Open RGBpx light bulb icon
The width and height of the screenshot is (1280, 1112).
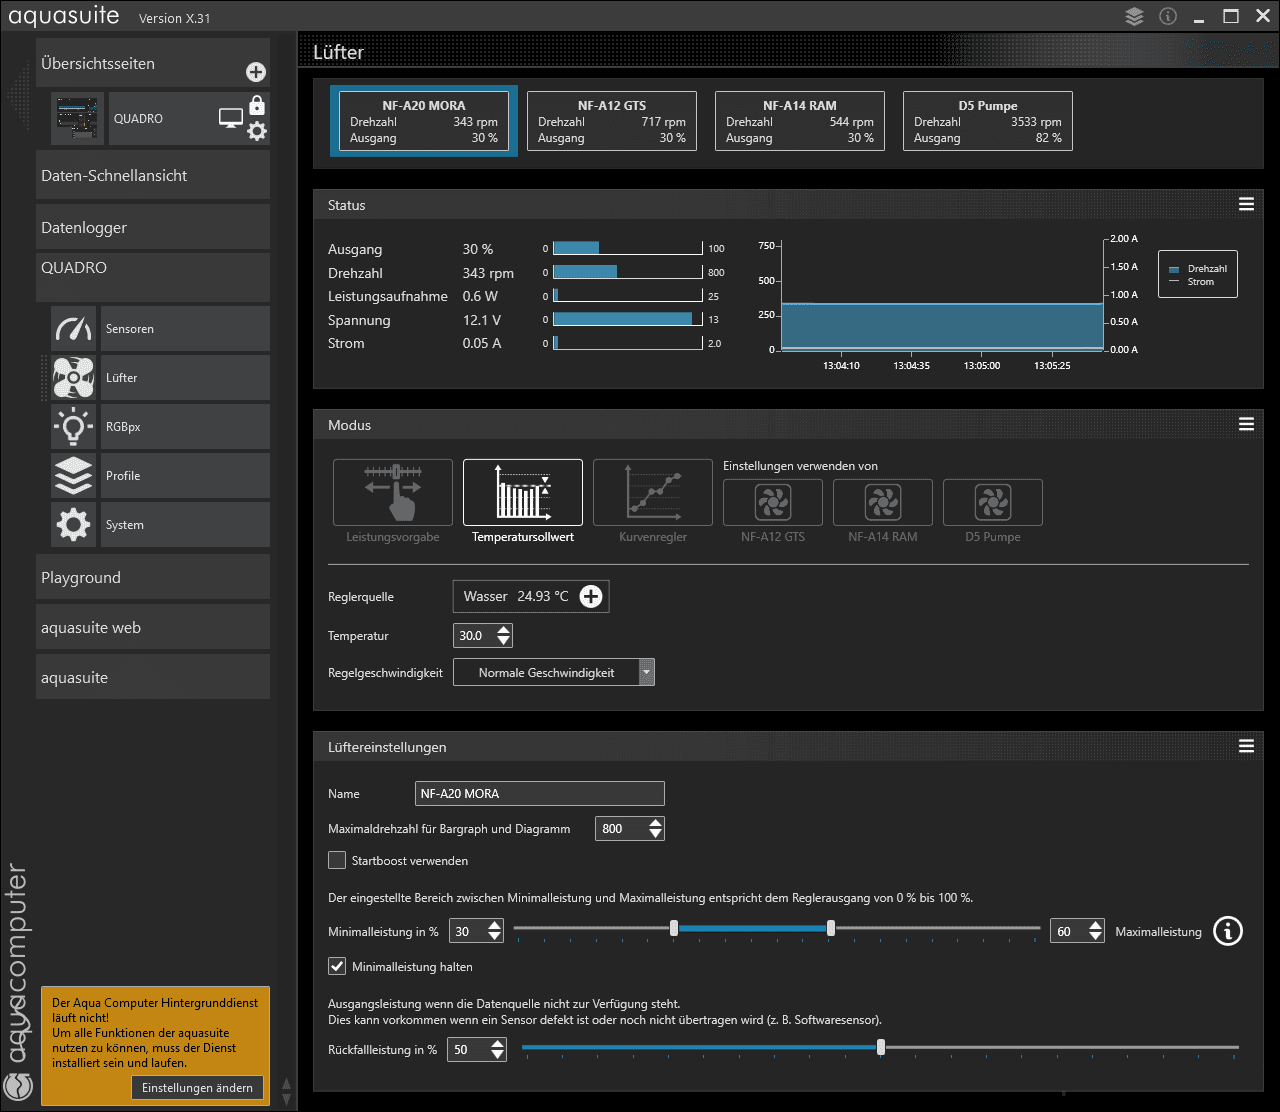tap(74, 427)
